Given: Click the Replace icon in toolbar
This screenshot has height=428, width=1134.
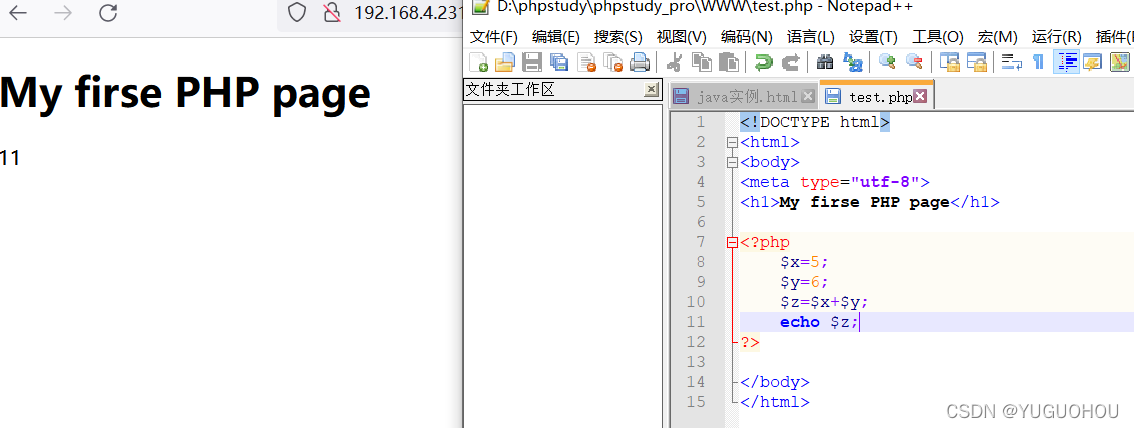Looking at the screenshot, I should coord(853,63).
